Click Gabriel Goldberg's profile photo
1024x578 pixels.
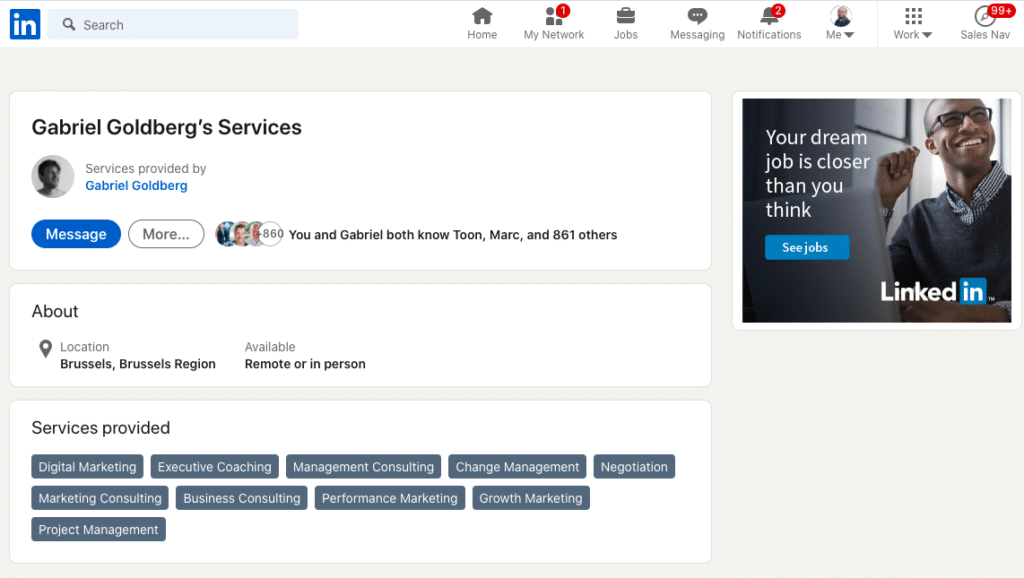(x=53, y=177)
